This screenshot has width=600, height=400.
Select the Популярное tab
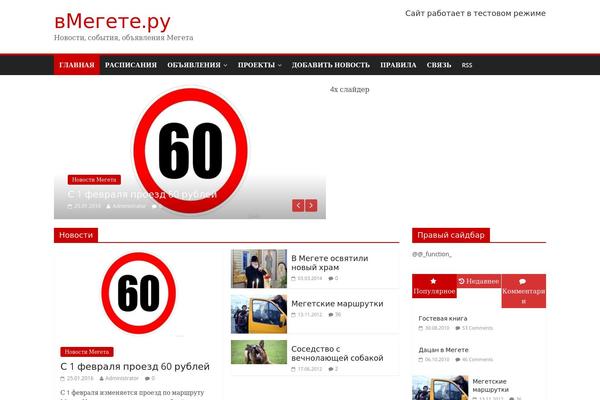[x=434, y=286]
